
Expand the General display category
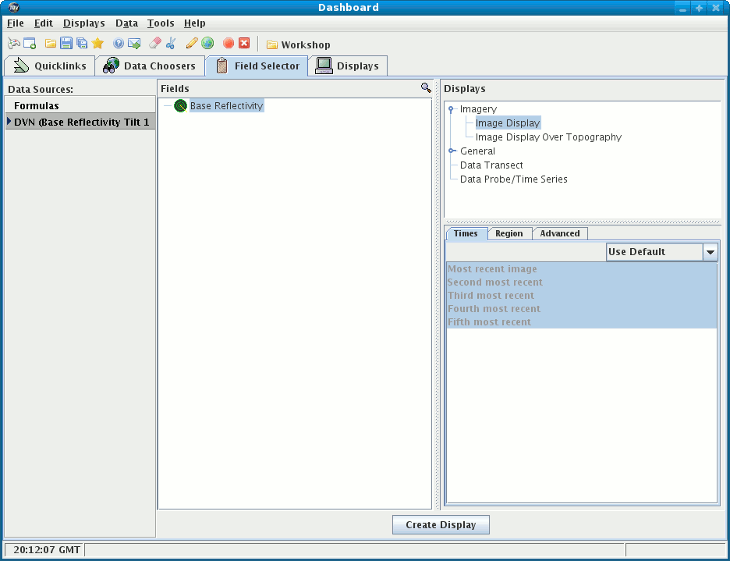click(x=452, y=151)
